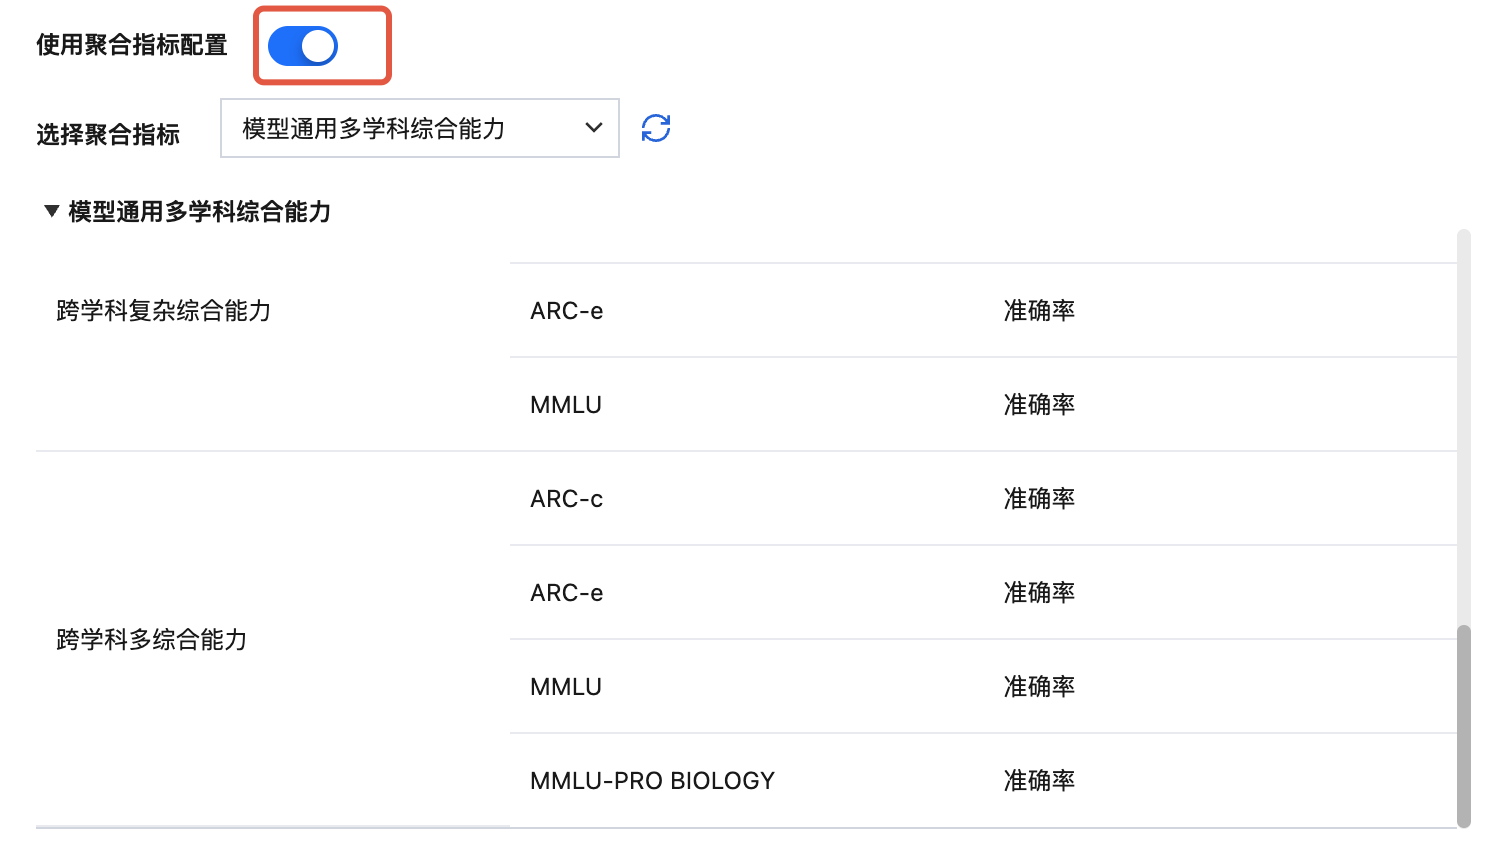Select the 跨学科复杂综合能力 category cell
The width and height of the screenshot is (1498, 848).
(x=164, y=311)
